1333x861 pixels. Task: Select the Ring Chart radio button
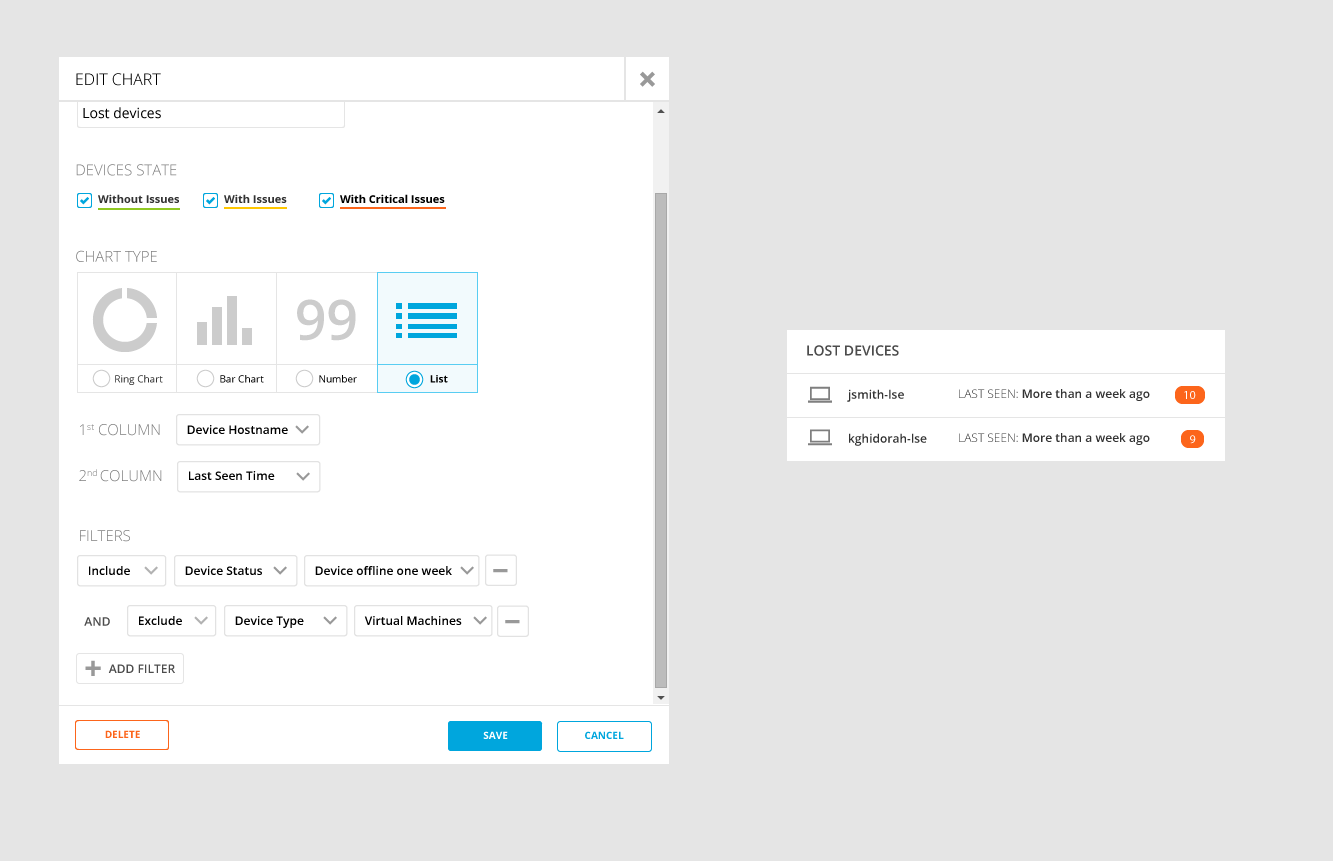(100, 379)
